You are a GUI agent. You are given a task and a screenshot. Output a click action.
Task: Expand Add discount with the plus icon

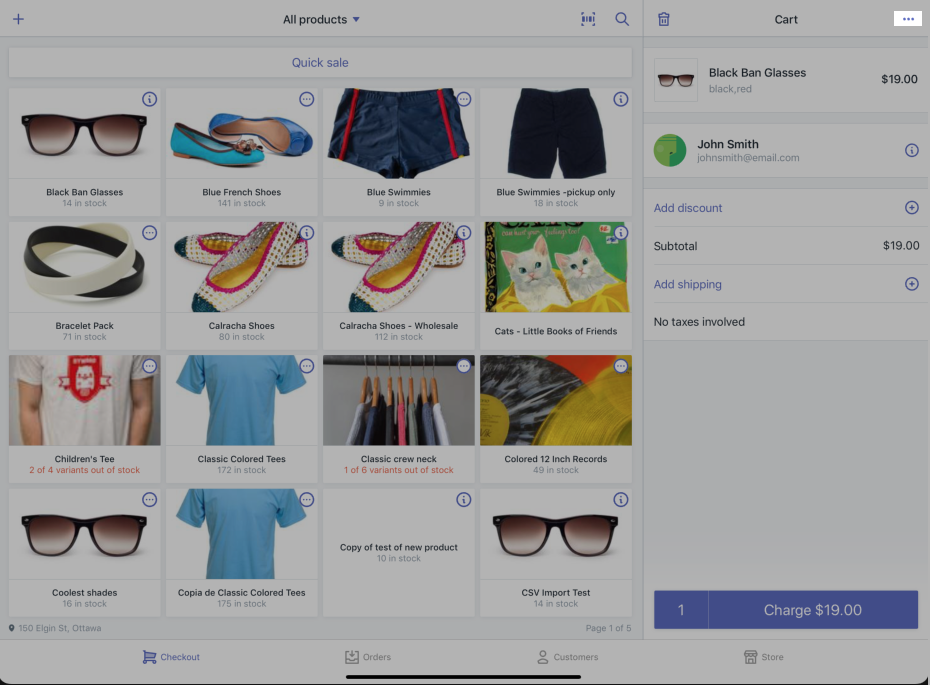[x=911, y=207]
